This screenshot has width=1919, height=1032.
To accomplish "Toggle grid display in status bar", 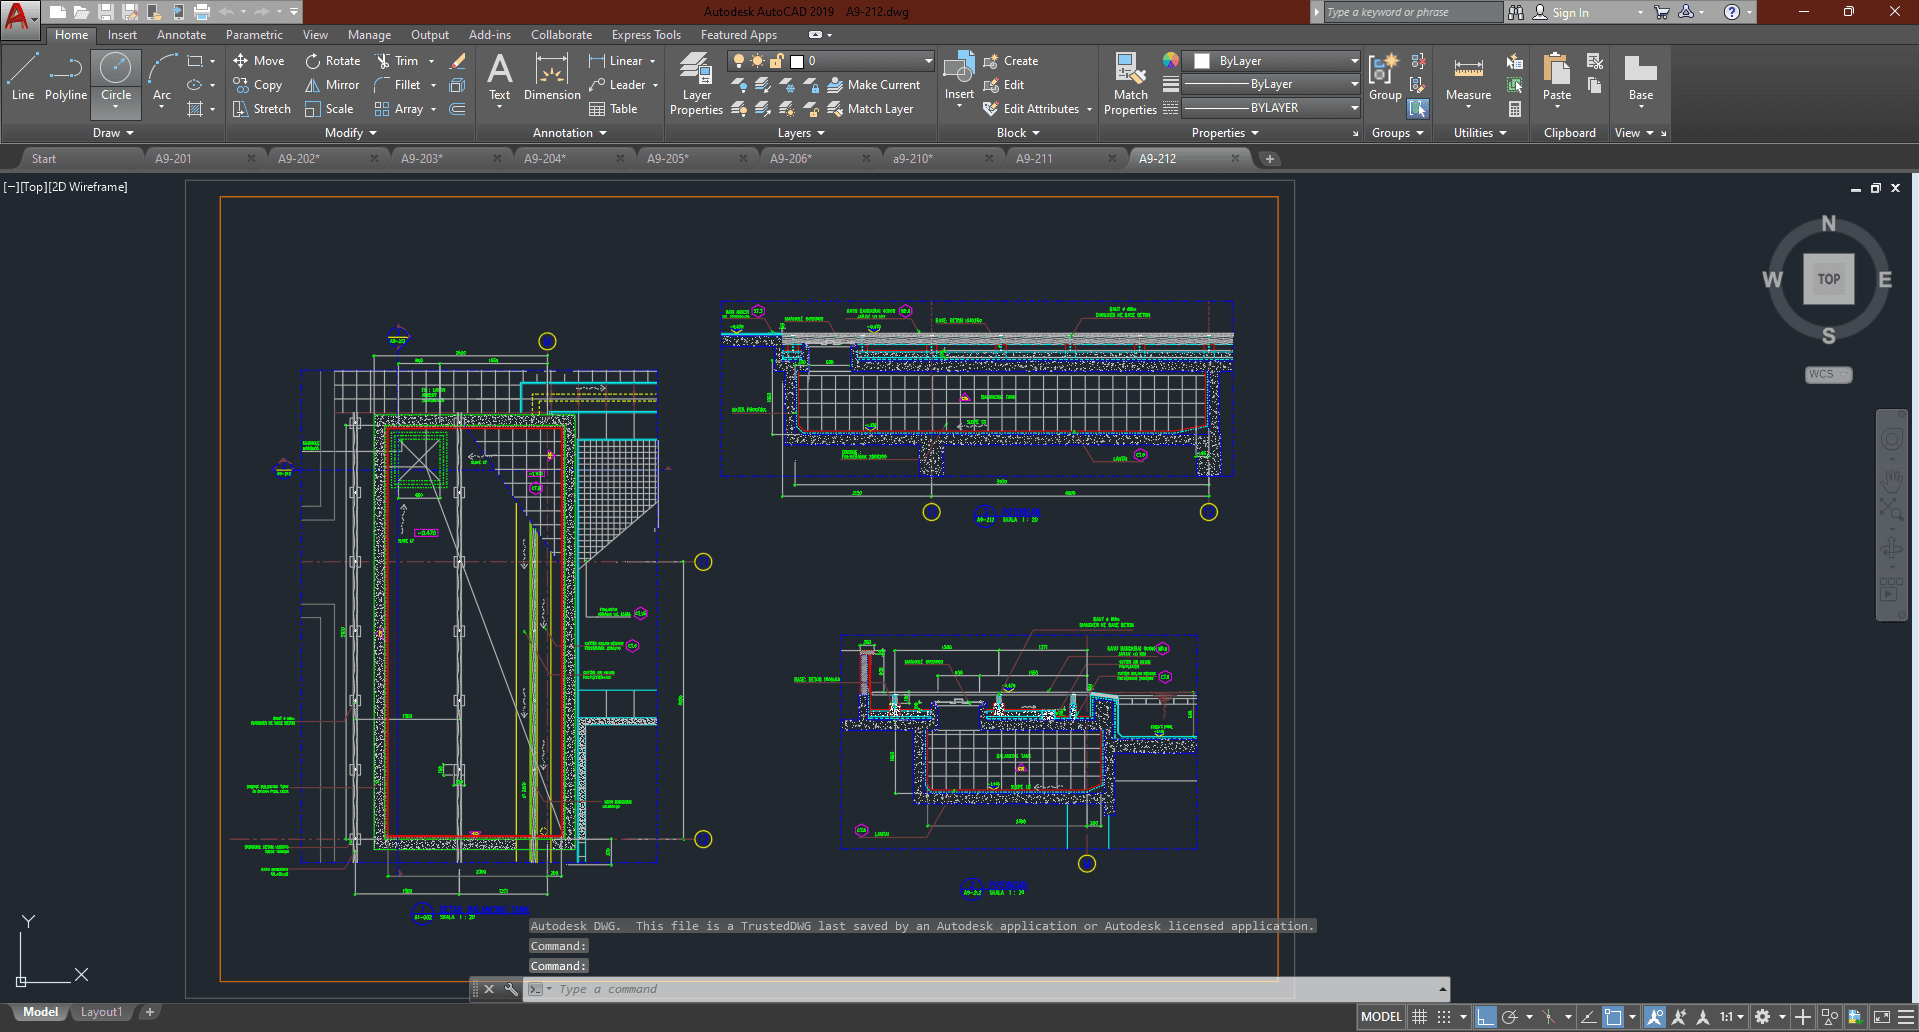I will point(1419,1017).
